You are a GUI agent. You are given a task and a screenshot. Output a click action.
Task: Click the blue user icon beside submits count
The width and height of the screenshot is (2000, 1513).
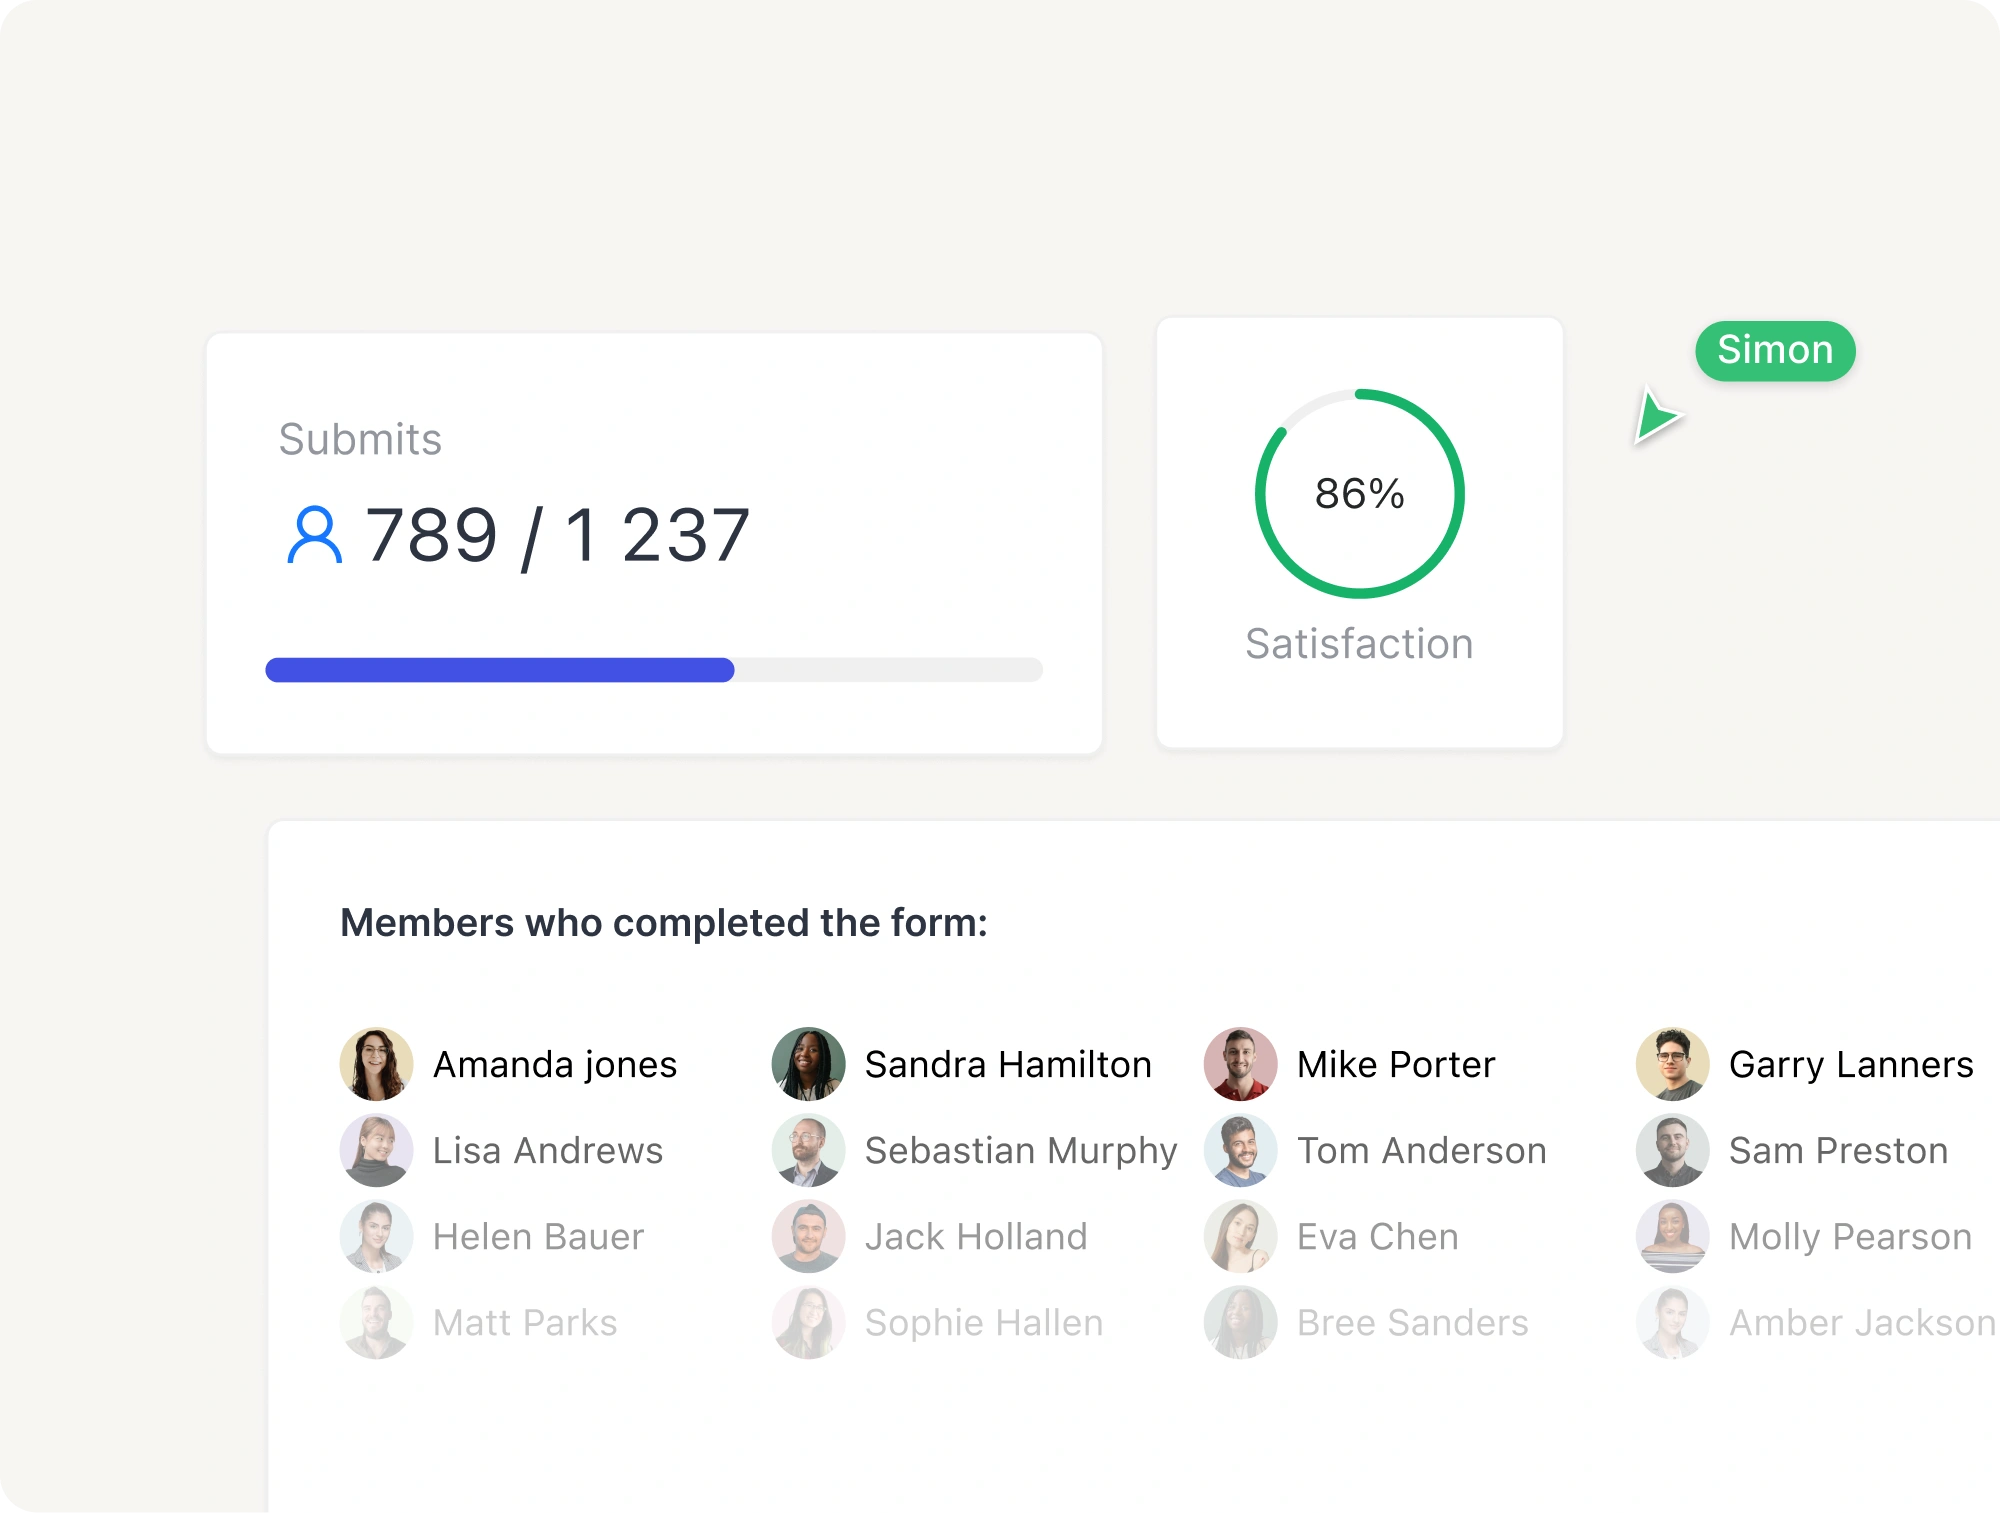pos(315,535)
